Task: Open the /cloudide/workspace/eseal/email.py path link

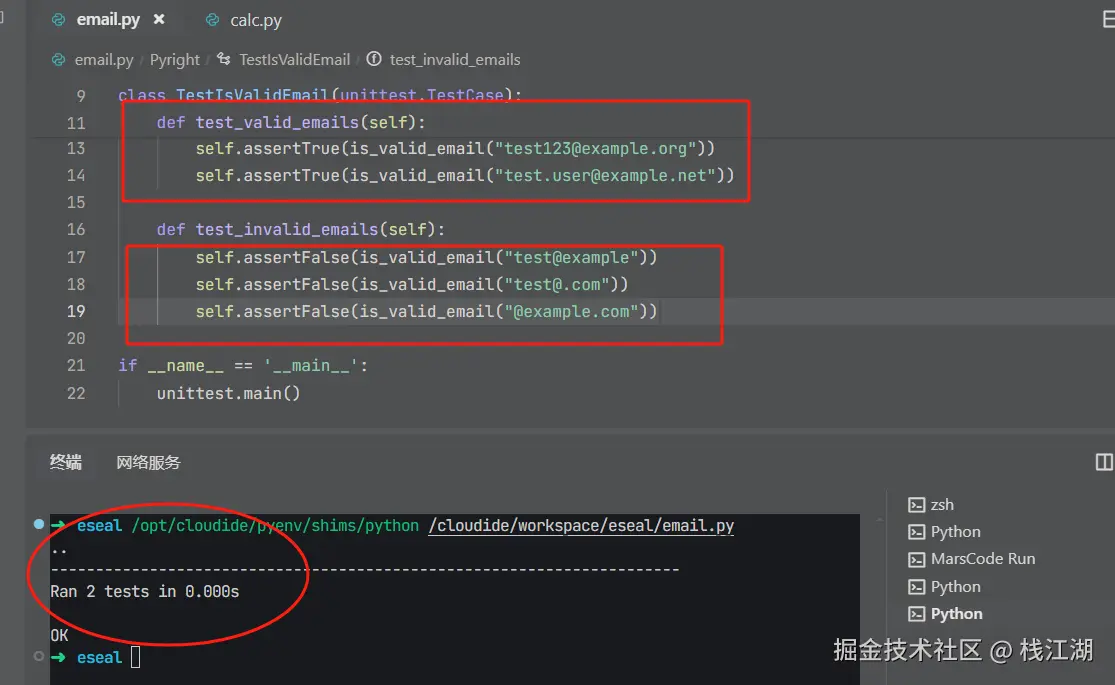Action: coord(581,526)
